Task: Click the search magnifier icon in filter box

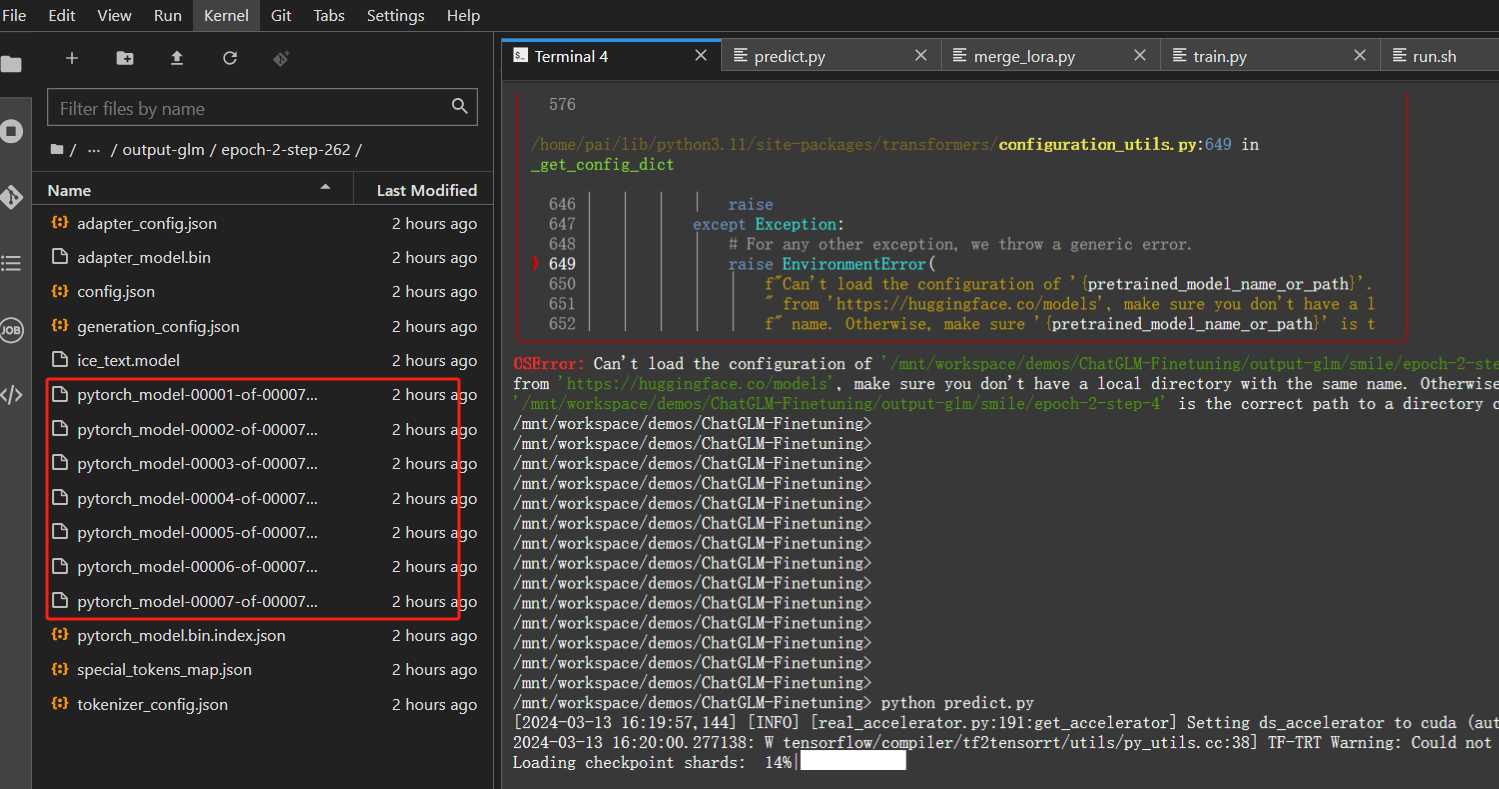Action: [x=459, y=106]
